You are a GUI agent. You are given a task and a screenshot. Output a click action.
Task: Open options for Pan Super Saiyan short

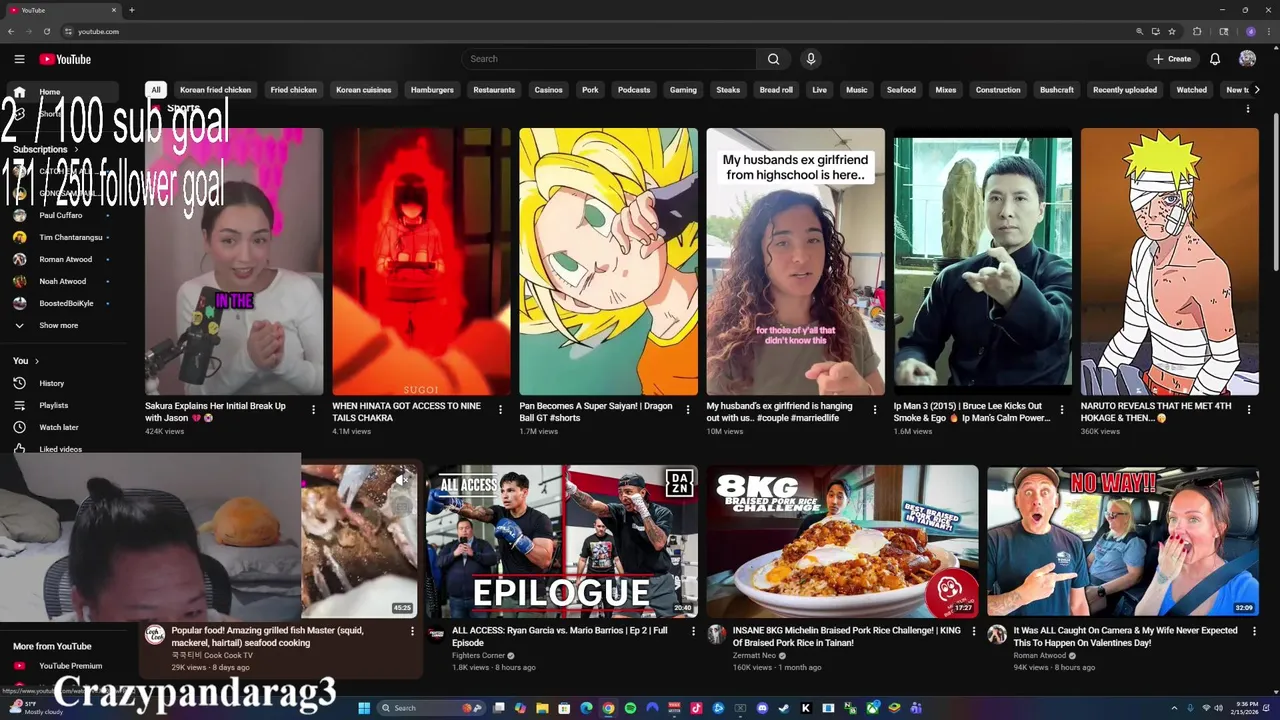pyautogui.click(x=687, y=409)
